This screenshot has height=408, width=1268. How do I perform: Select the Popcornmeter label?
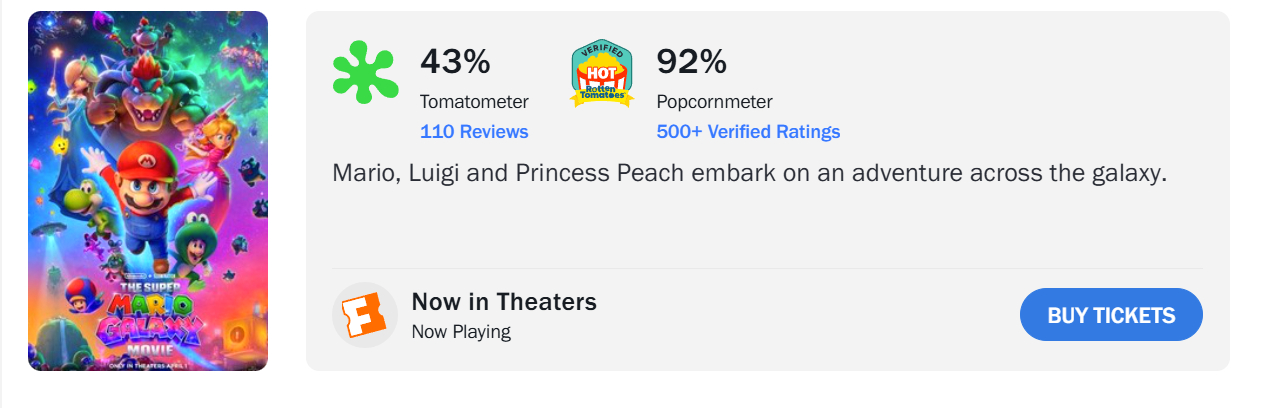coord(714,102)
